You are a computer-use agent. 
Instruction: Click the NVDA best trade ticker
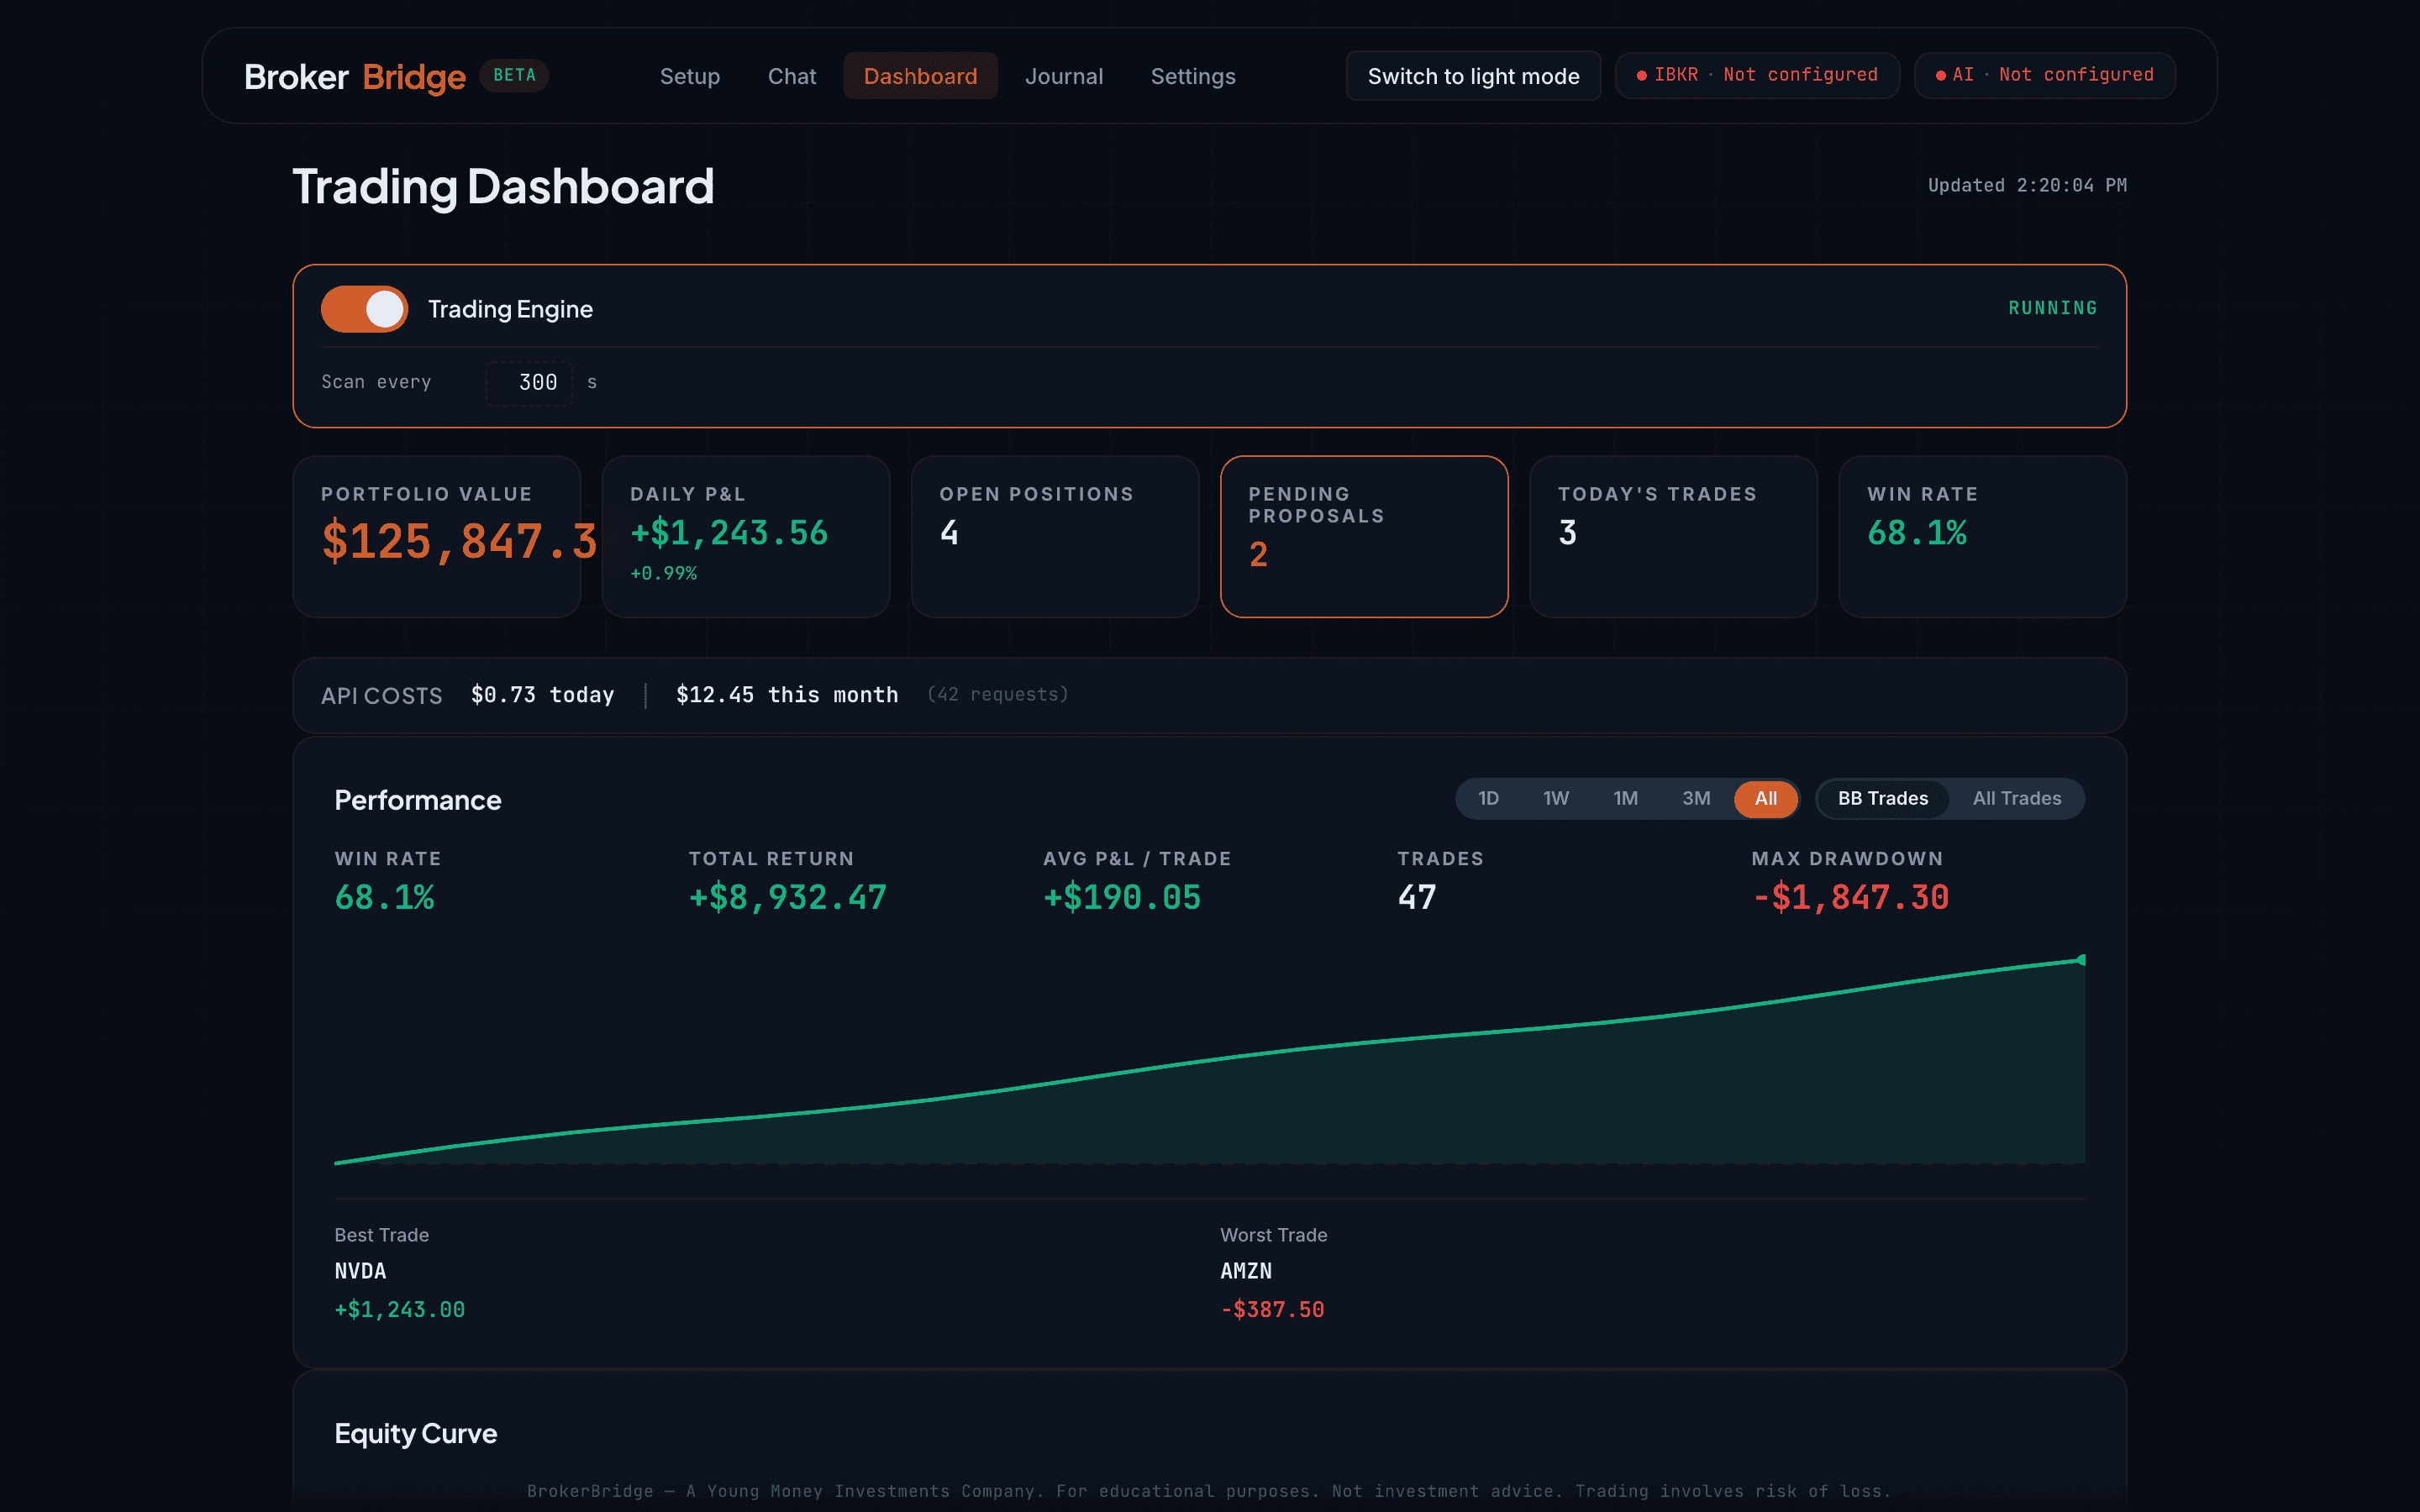(x=360, y=1271)
